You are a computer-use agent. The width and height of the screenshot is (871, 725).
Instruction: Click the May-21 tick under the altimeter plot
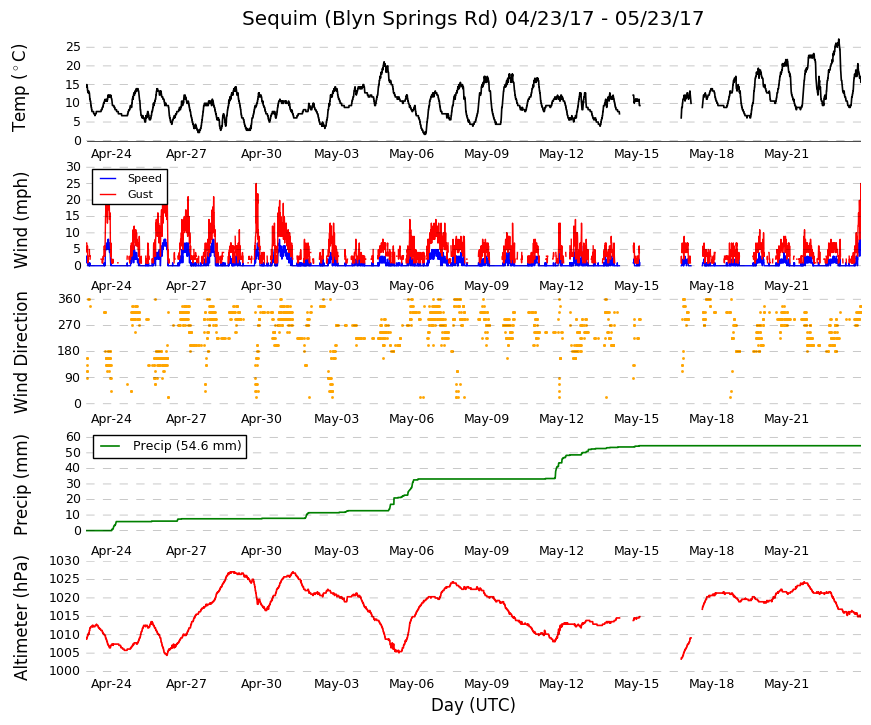coord(786,684)
